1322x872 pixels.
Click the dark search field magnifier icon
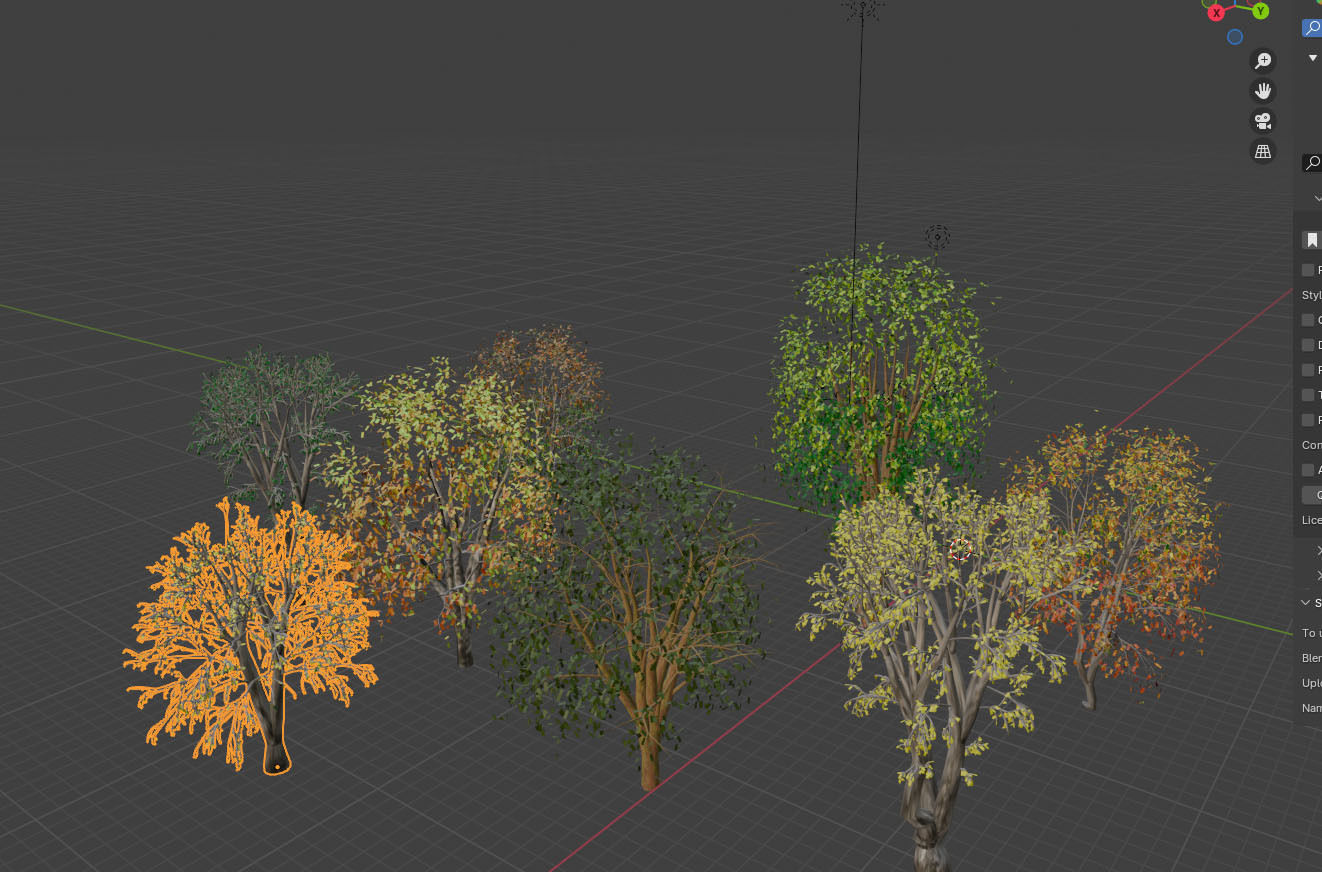pyautogui.click(x=1313, y=163)
